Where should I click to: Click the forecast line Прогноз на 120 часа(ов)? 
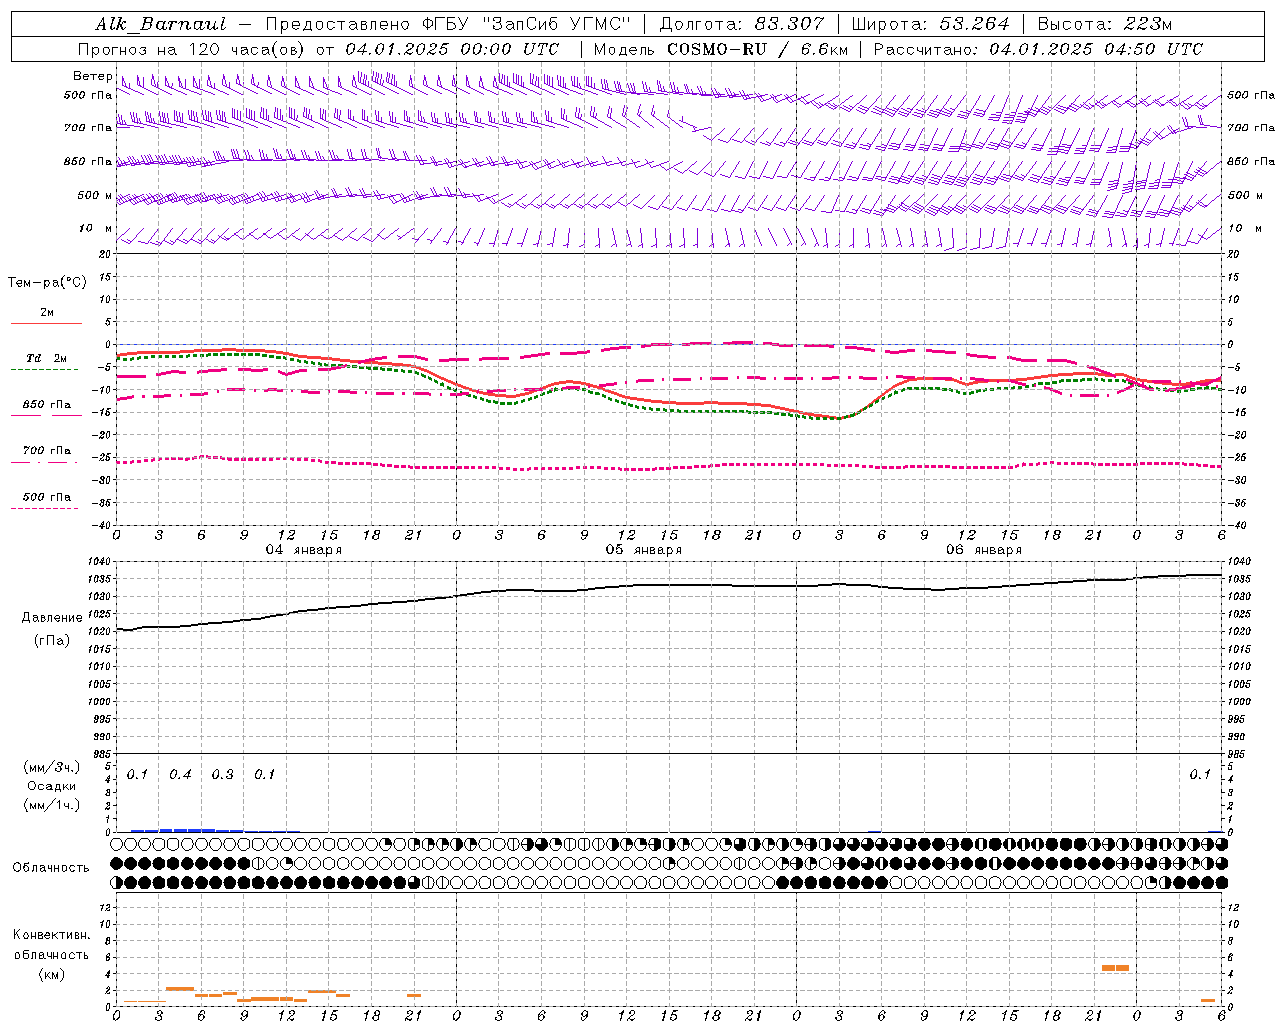click(x=192, y=49)
